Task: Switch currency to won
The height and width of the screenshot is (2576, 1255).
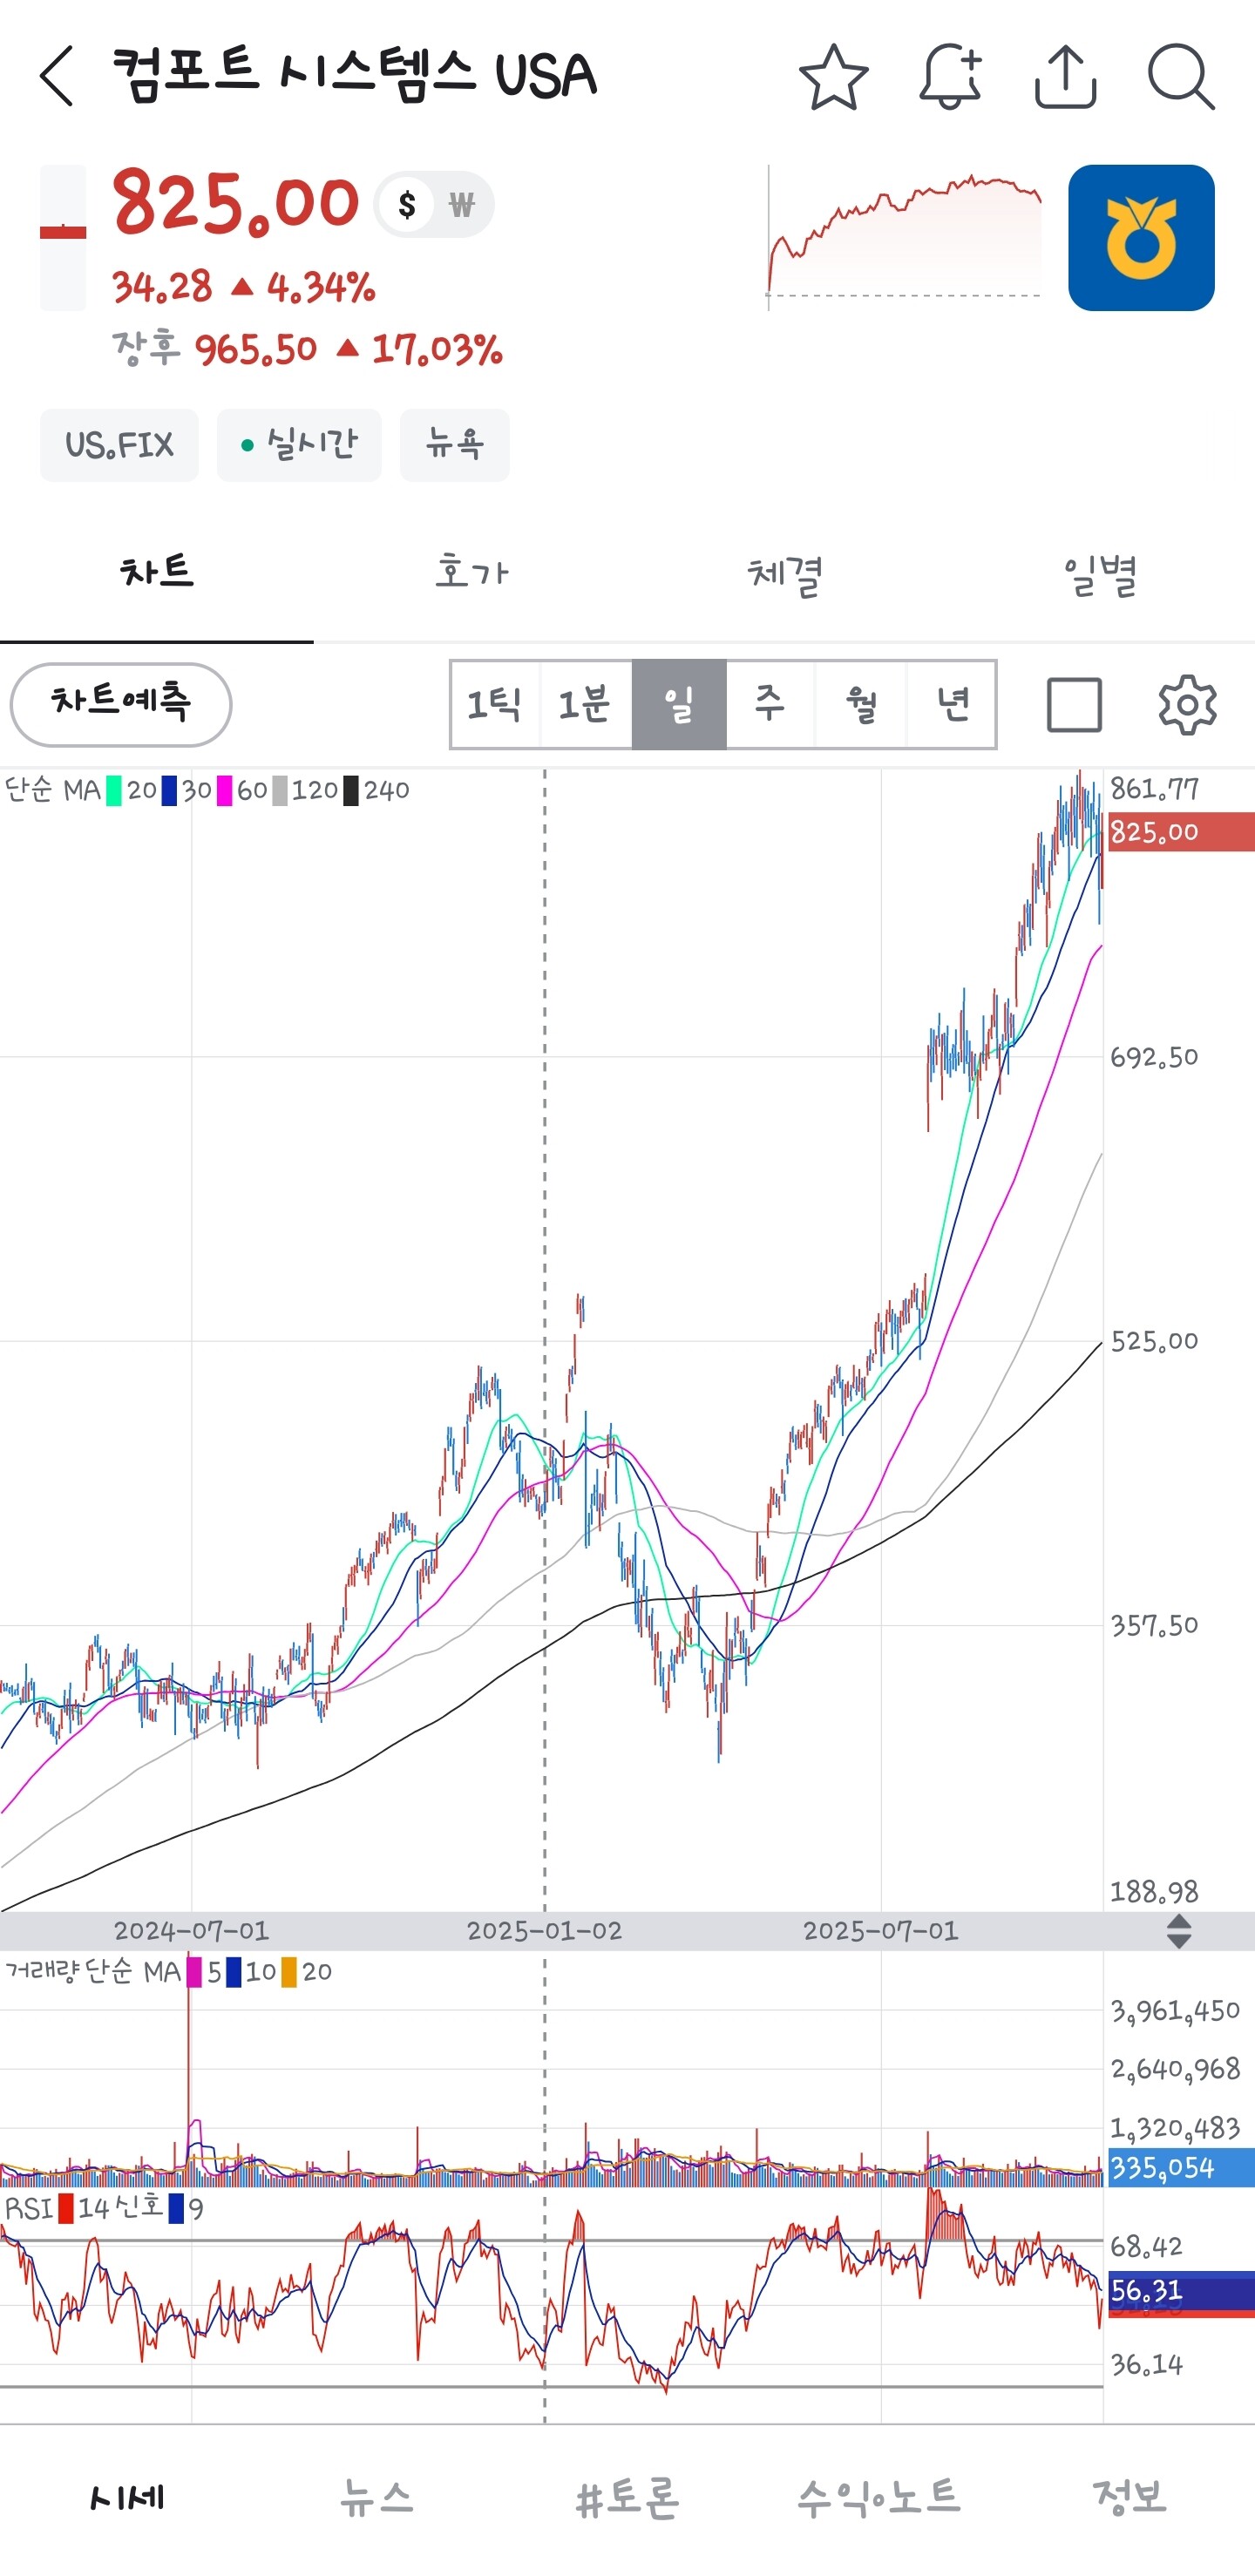Action: pyautogui.click(x=461, y=205)
